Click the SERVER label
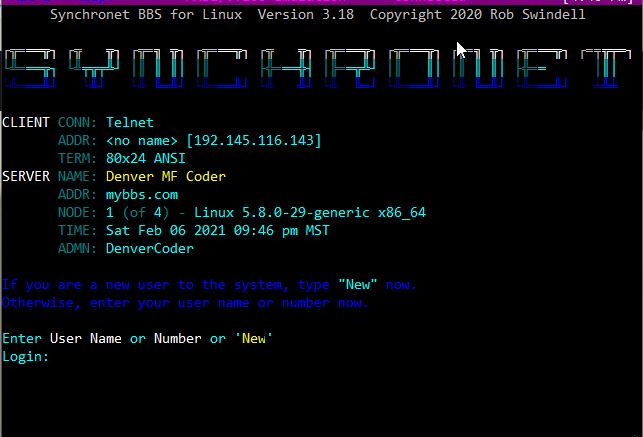The height and width of the screenshot is (437, 643). coord(25,176)
